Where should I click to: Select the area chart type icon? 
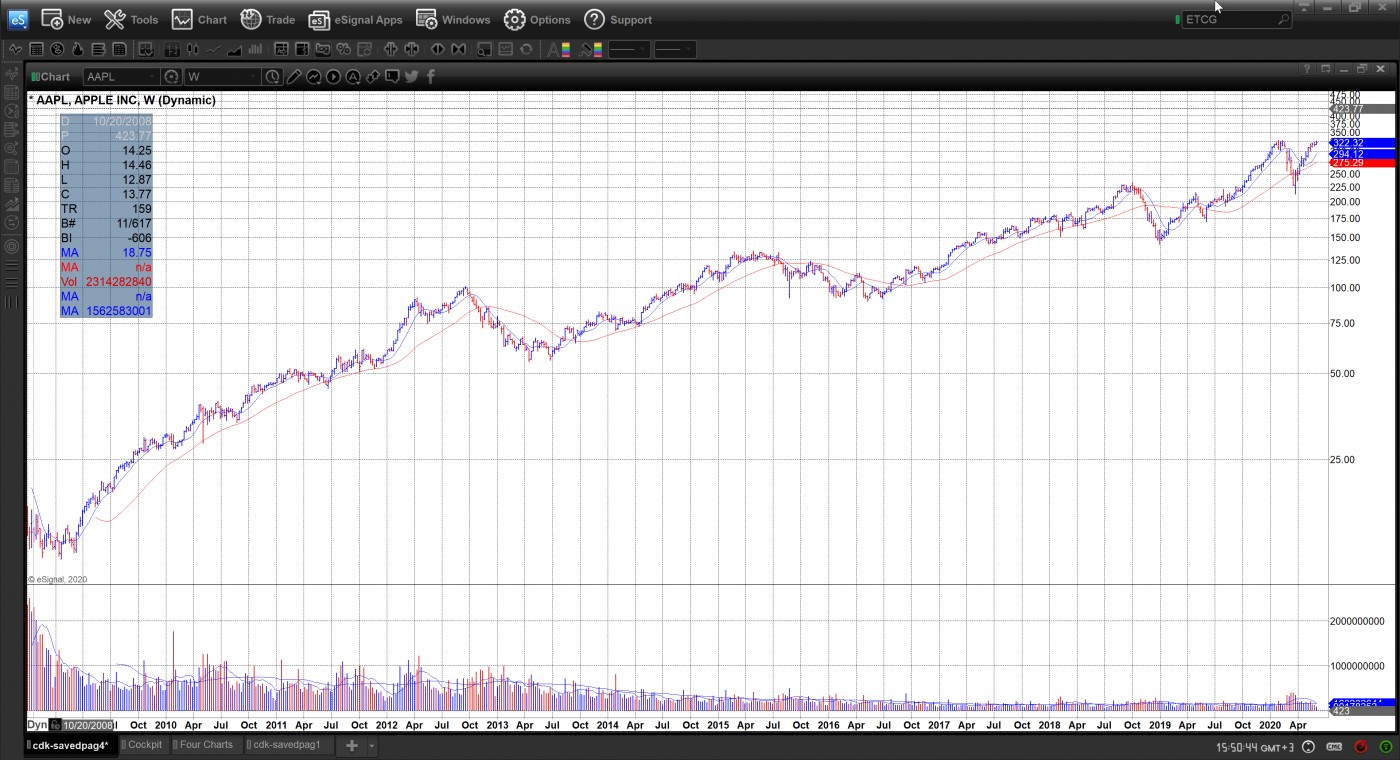click(234, 49)
